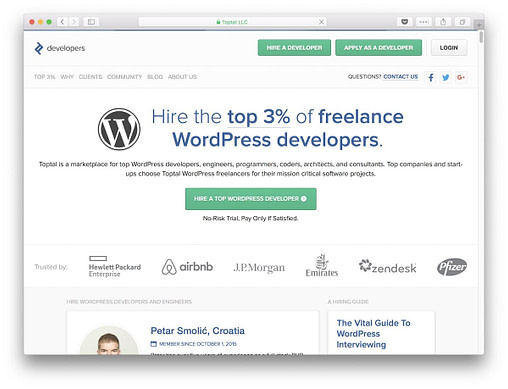The width and height of the screenshot is (508, 389).
Task: Open the Clients nav item
Action: 90,77
